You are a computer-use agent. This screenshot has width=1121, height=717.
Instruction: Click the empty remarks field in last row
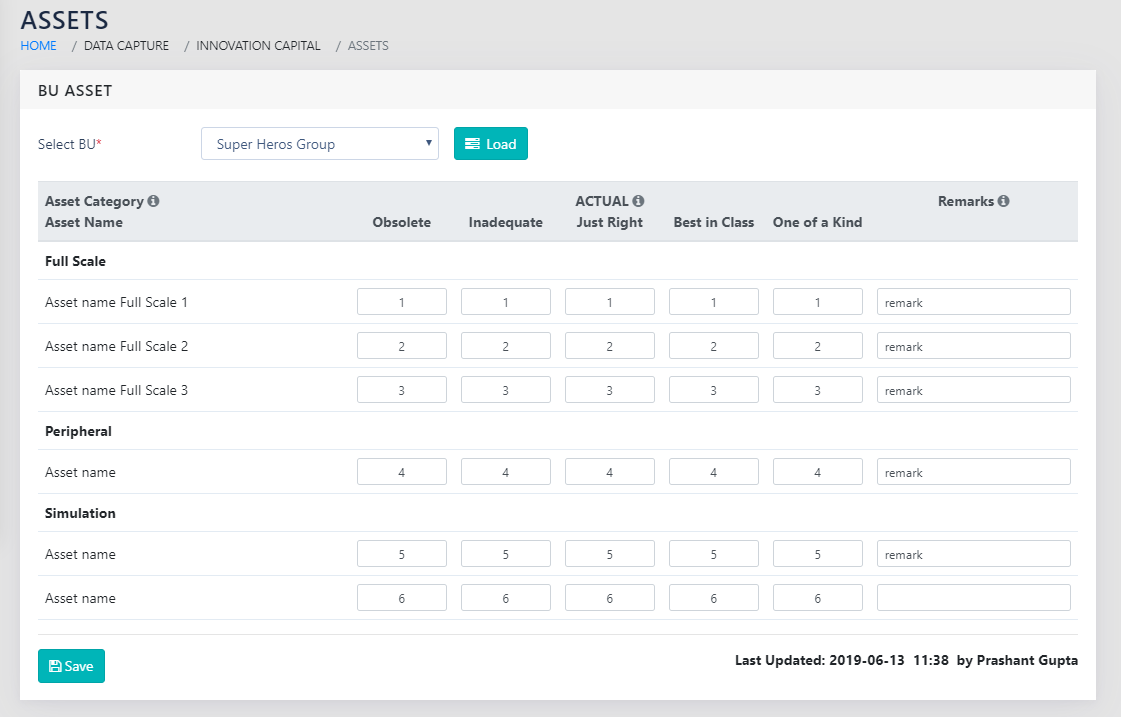973,598
